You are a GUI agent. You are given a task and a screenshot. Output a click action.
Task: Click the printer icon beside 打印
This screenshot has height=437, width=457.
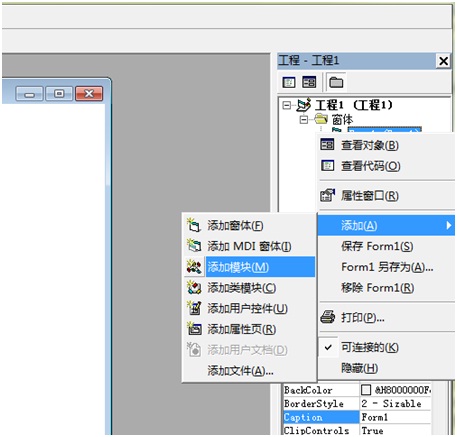click(328, 317)
